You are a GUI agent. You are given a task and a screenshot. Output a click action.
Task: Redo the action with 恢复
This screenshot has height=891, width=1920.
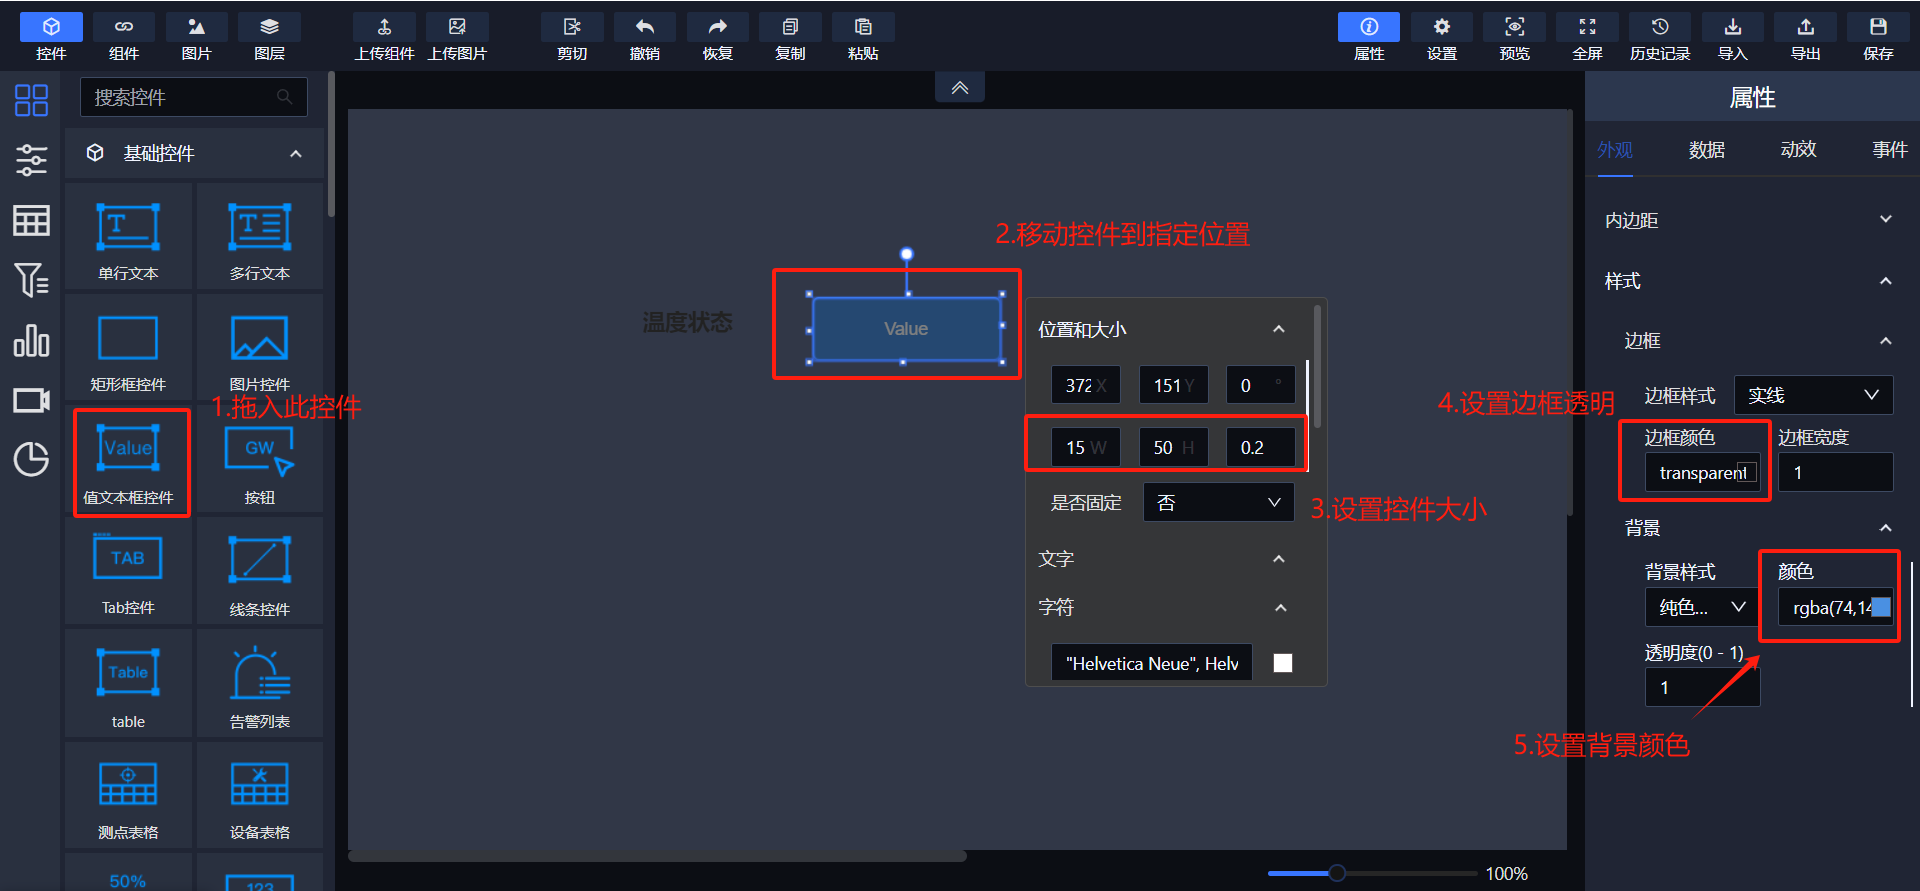718,38
